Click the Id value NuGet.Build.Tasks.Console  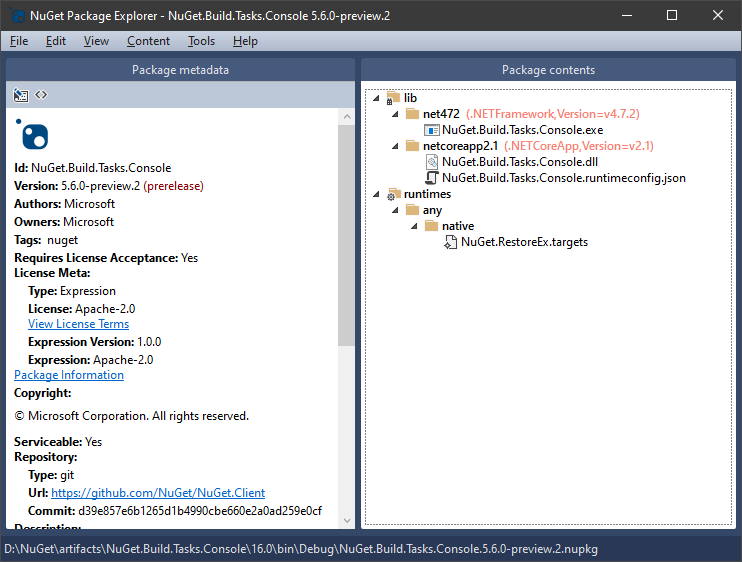pyautogui.click(x=101, y=168)
